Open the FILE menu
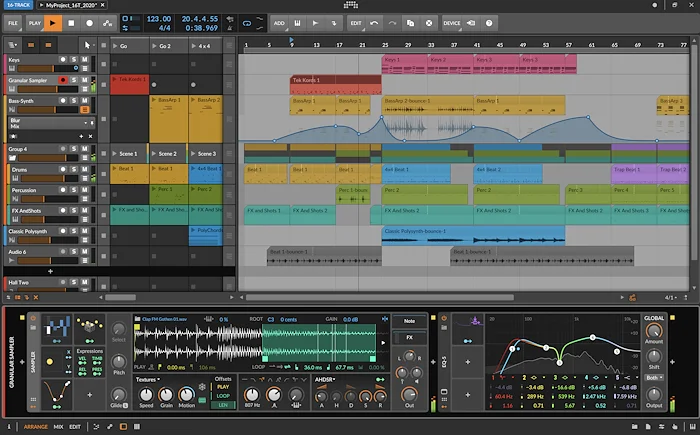The width and height of the screenshot is (700, 435). pos(13,23)
